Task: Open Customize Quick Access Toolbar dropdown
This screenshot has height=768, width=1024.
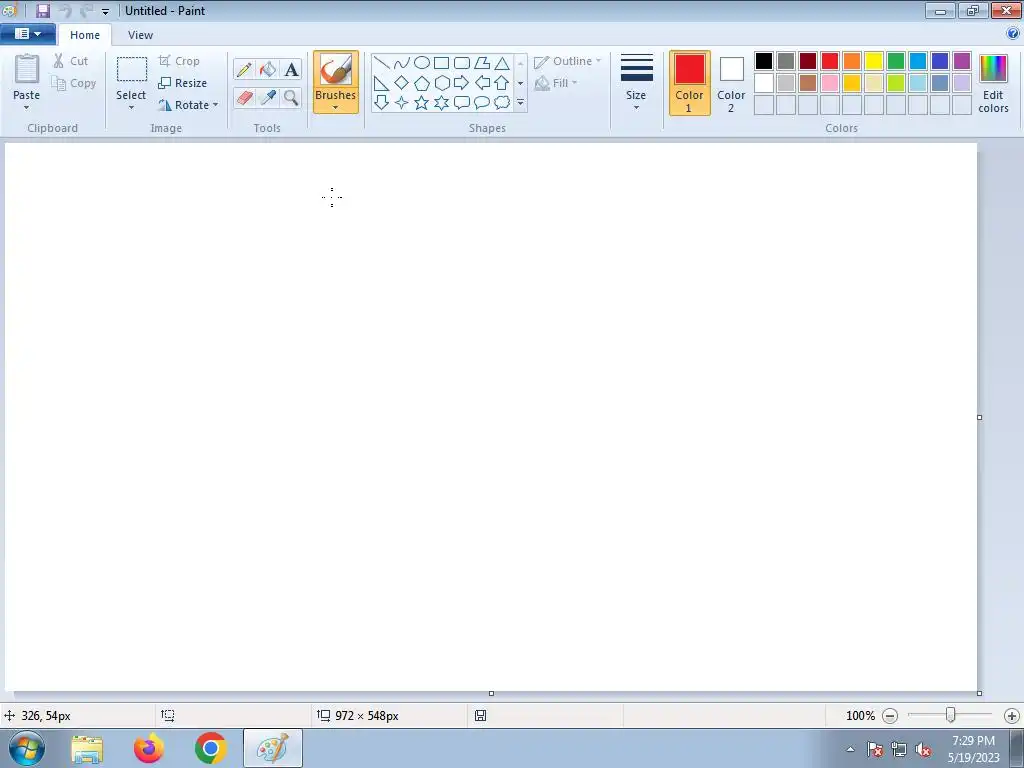Action: pyautogui.click(x=105, y=11)
